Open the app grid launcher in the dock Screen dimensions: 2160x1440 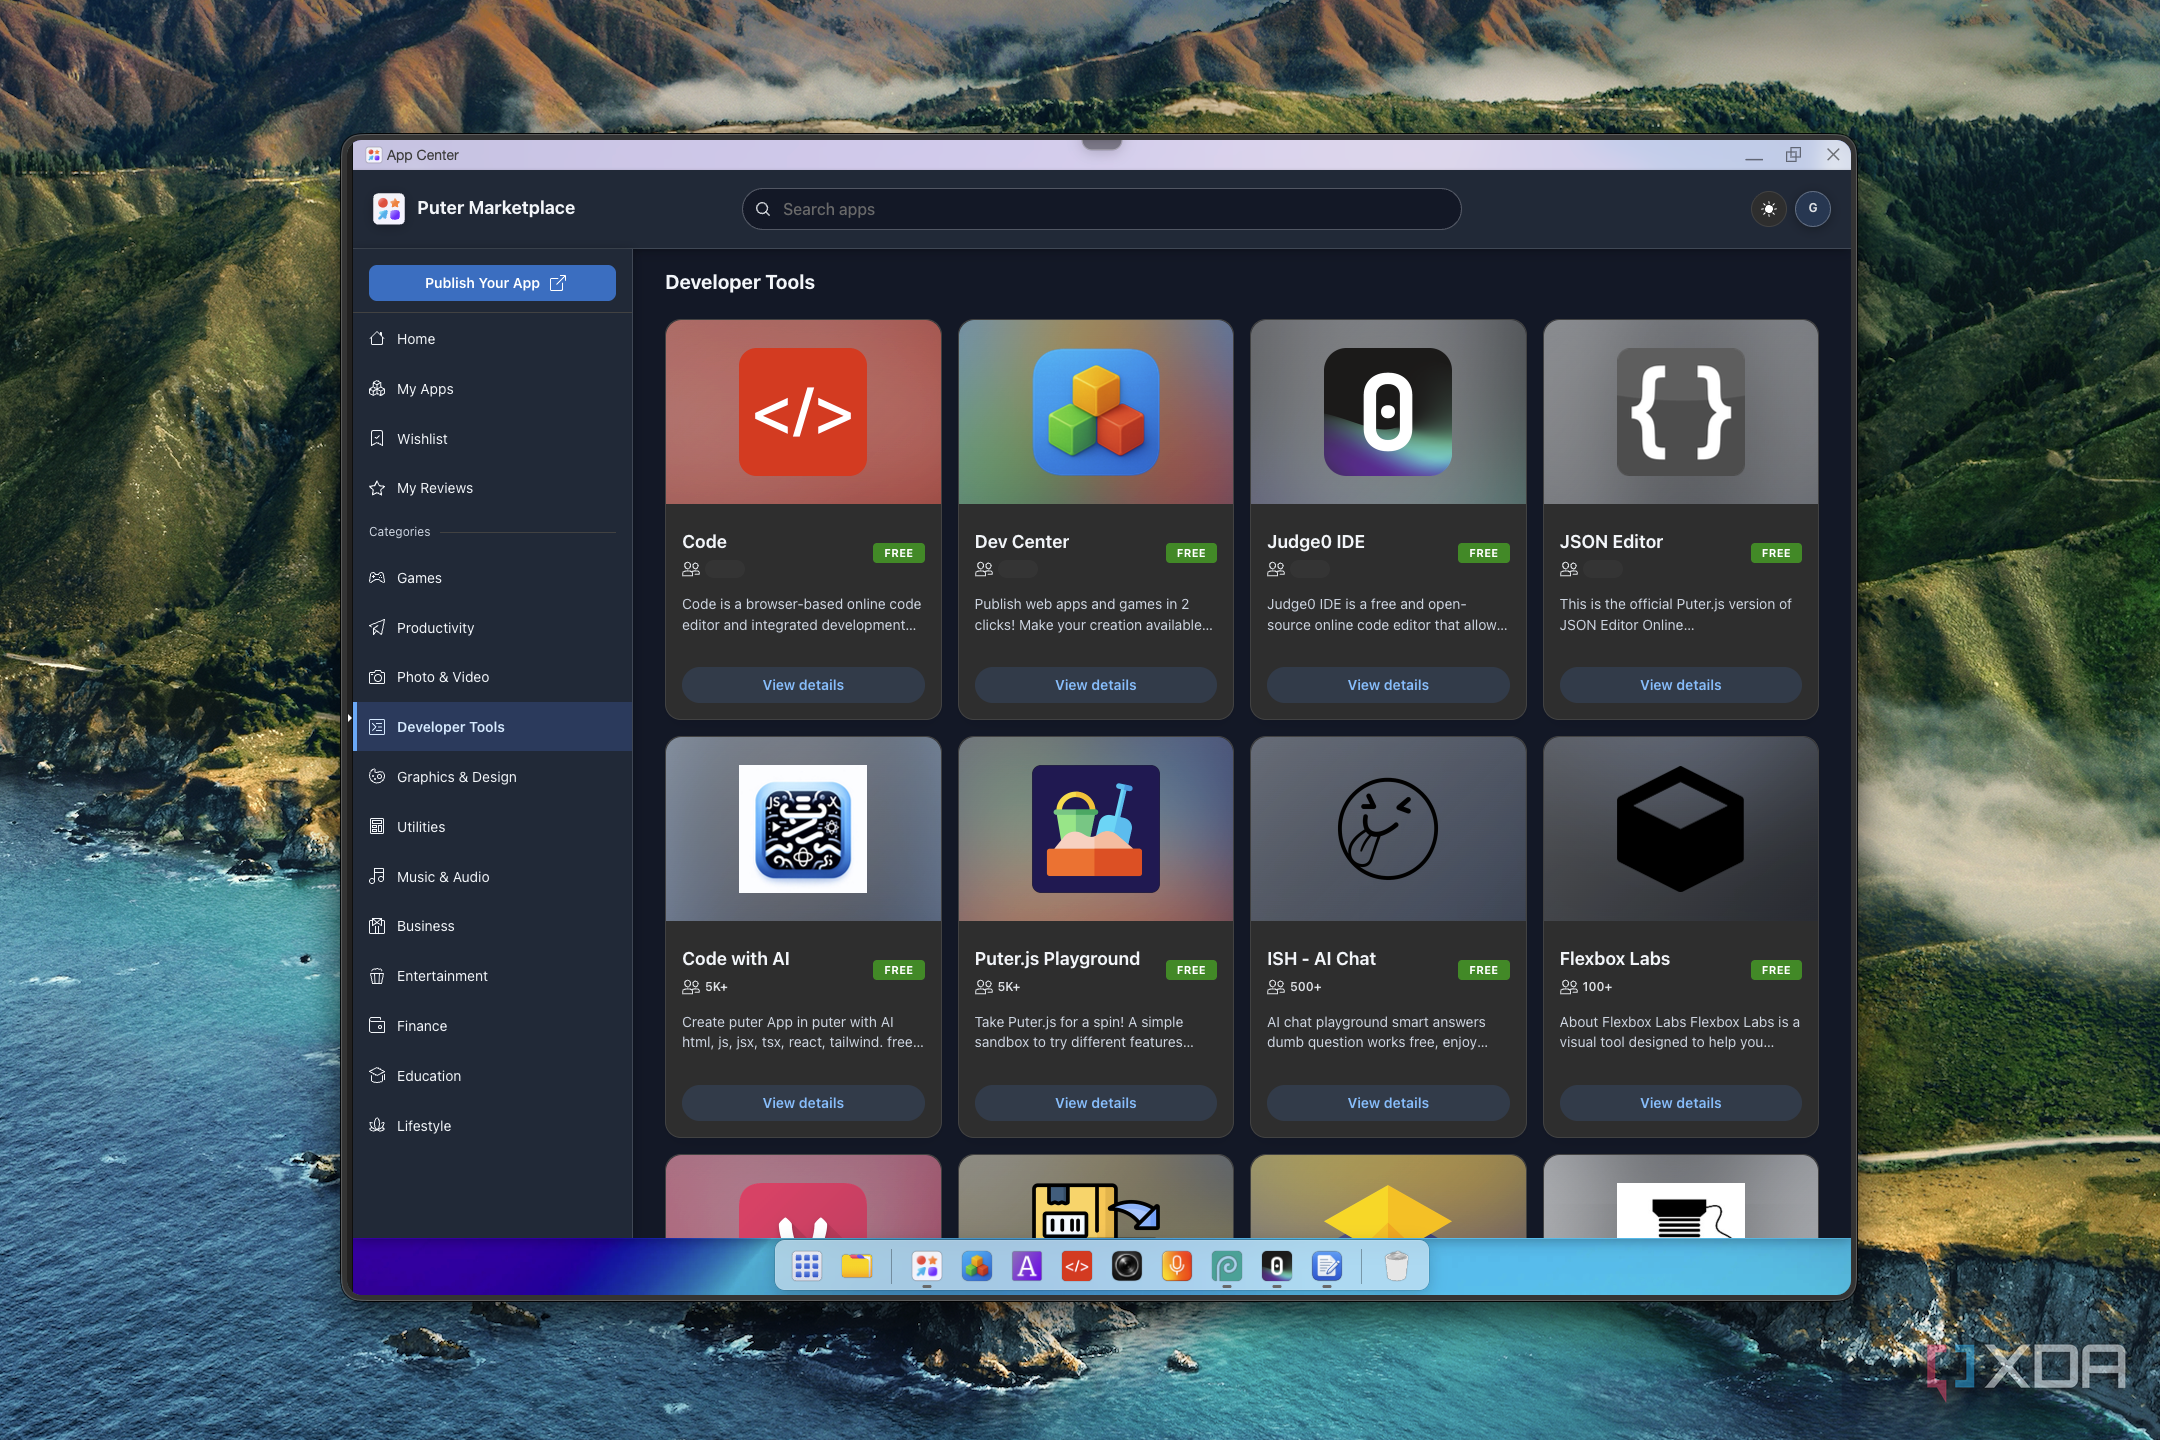click(807, 1266)
